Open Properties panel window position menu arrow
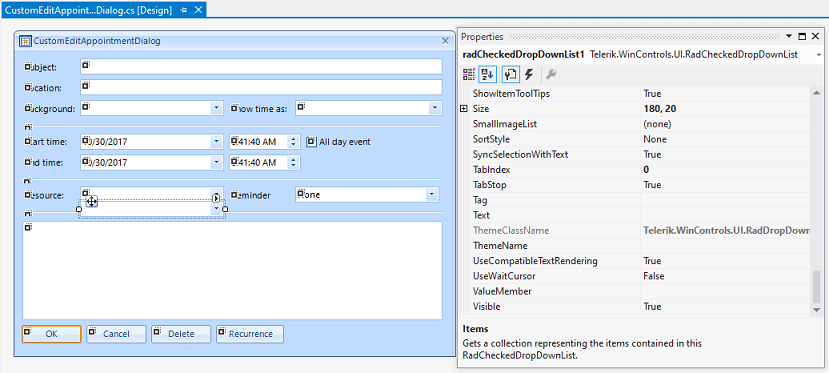829x373 pixels. (x=789, y=36)
